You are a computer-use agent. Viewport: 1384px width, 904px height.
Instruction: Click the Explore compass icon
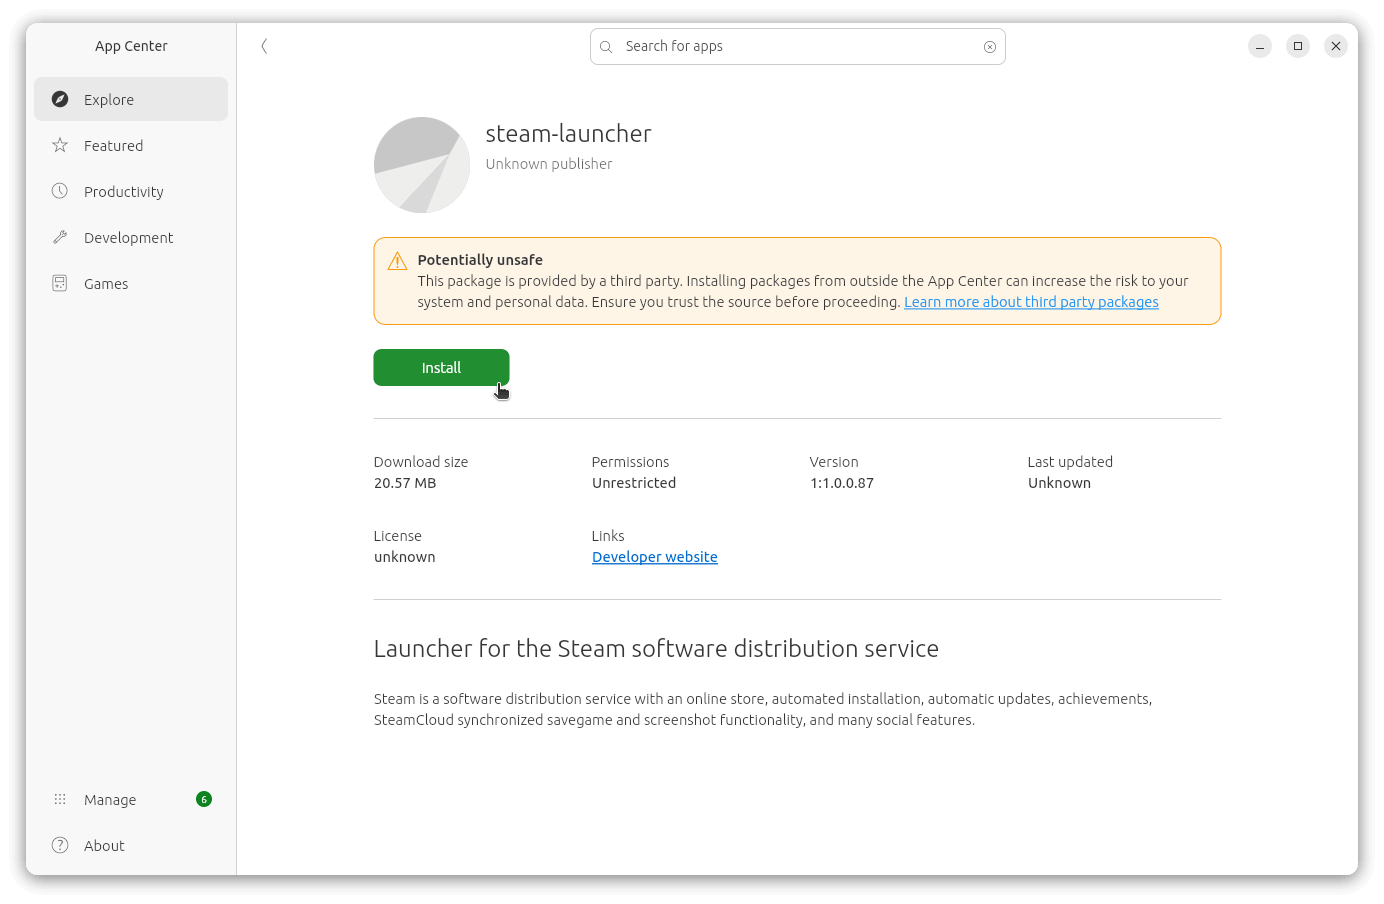pos(60,99)
